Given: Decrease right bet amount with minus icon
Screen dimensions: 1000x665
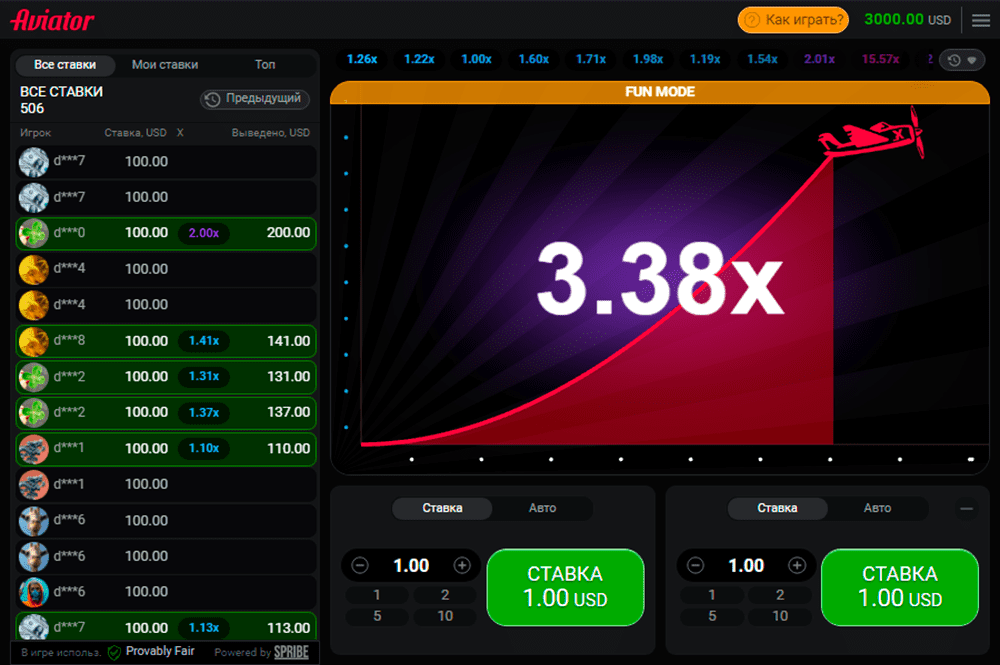Looking at the screenshot, I should point(695,566).
